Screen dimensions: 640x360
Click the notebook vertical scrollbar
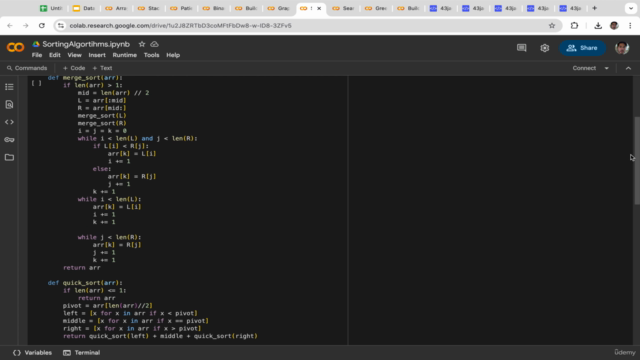(x=637, y=161)
